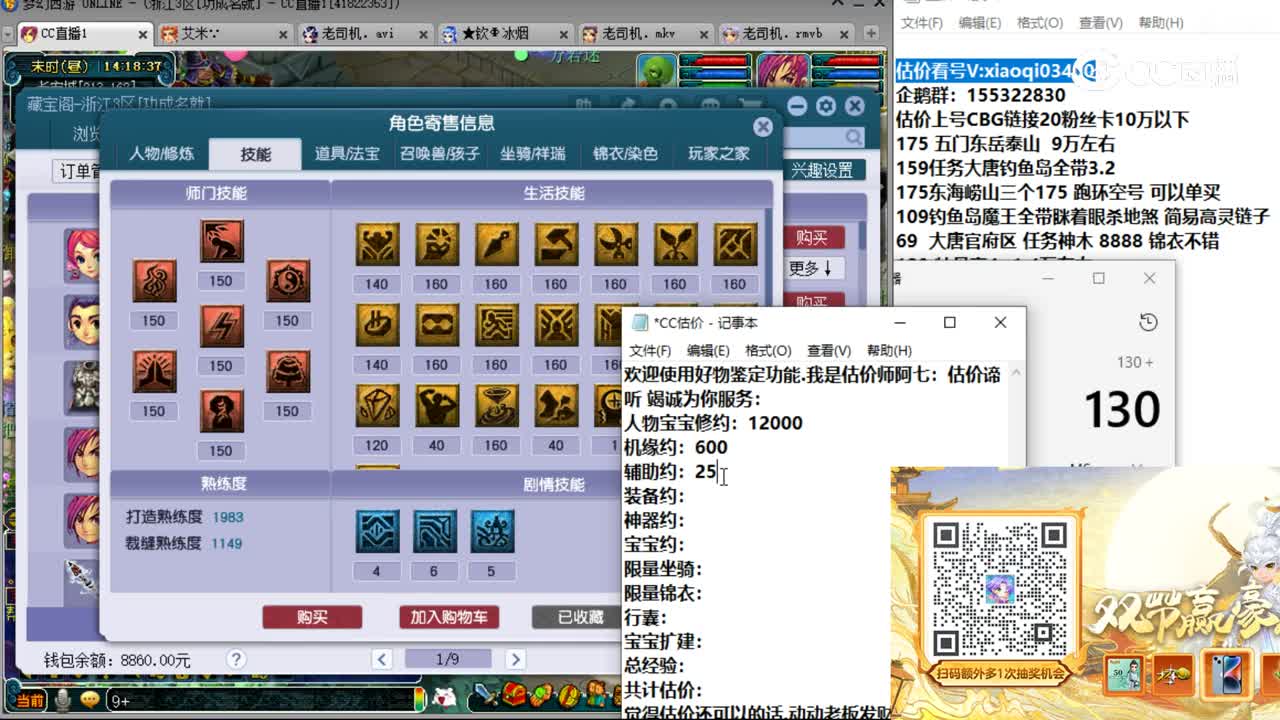Image resolution: width=1280 pixels, height=720 pixels.
Task: Select the 艾米 window tab
Action: (x=227, y=34)
